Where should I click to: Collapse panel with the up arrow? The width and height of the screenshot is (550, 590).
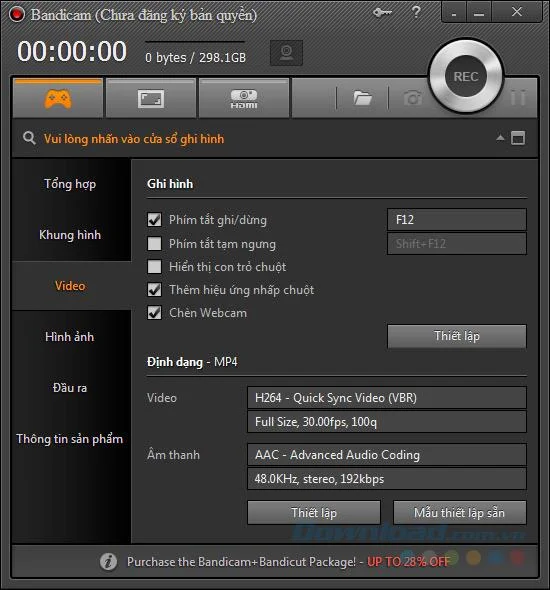(500, 138)
